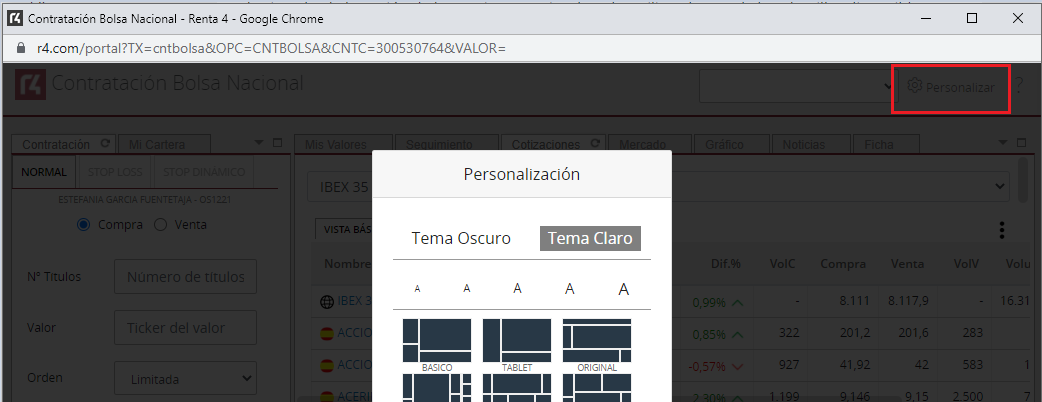Click the globe icon beside IBEX
This screenshot has height=402, width=1042.
[x=326, y=302]
